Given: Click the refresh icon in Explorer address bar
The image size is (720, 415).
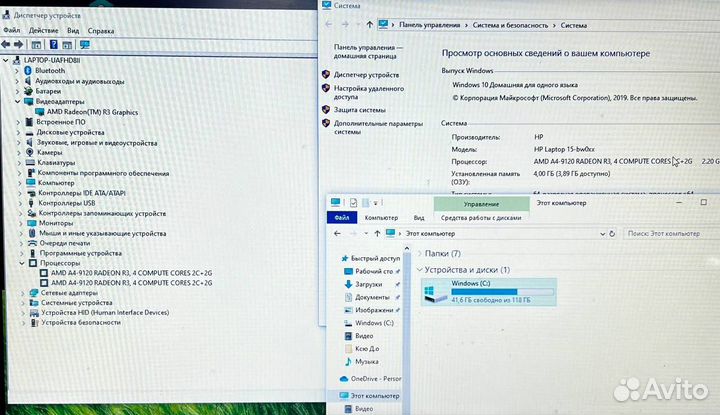Looking at the screenshot, I should click(x=612, y=234).
